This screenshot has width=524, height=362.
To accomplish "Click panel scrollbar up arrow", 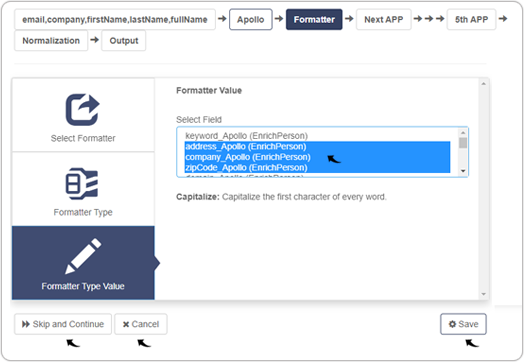I will [484, 84].
